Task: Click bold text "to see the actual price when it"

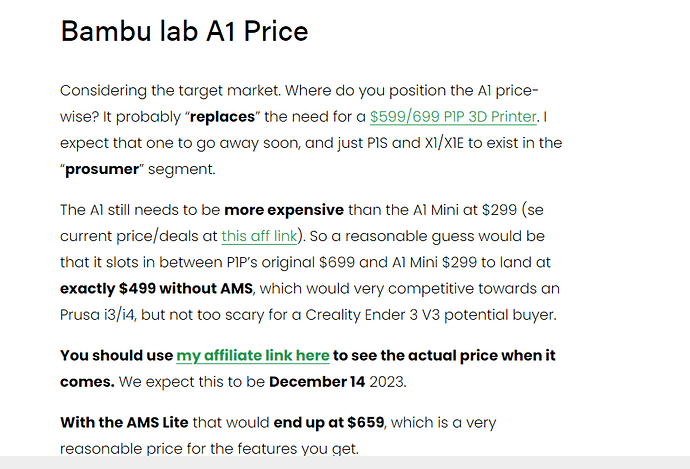Action: 444,355
